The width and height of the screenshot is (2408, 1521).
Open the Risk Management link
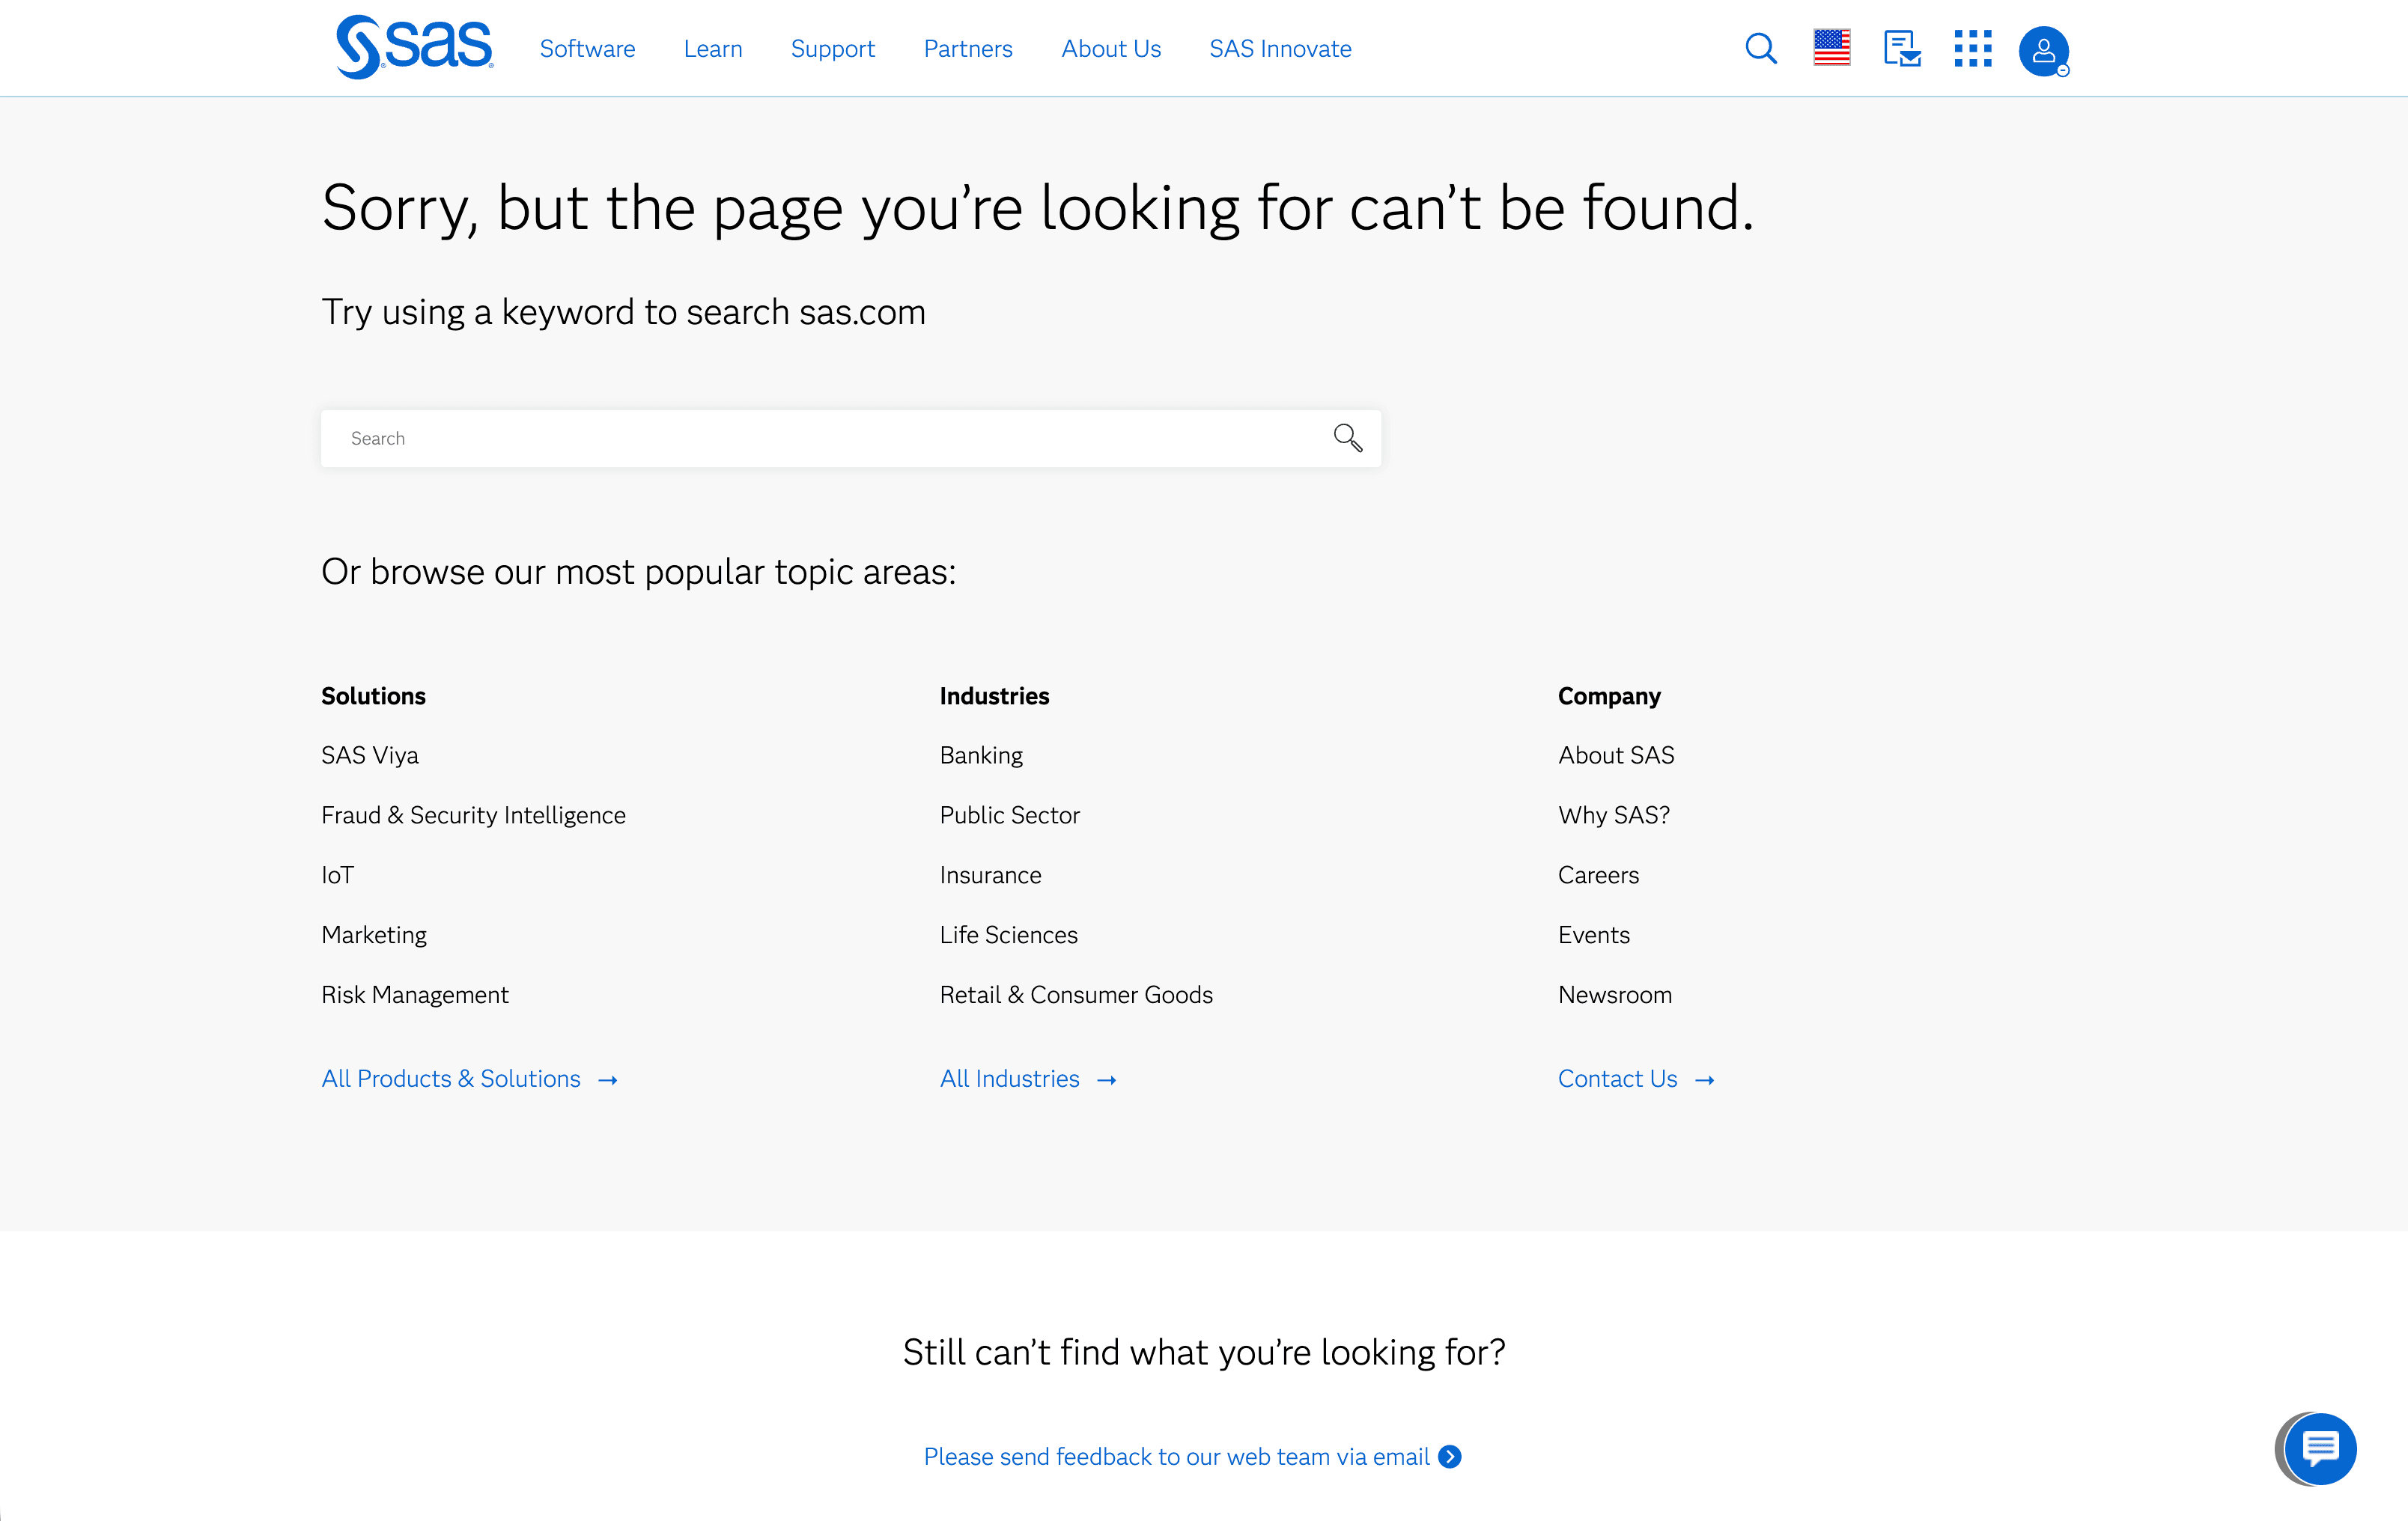pos(415,995)
